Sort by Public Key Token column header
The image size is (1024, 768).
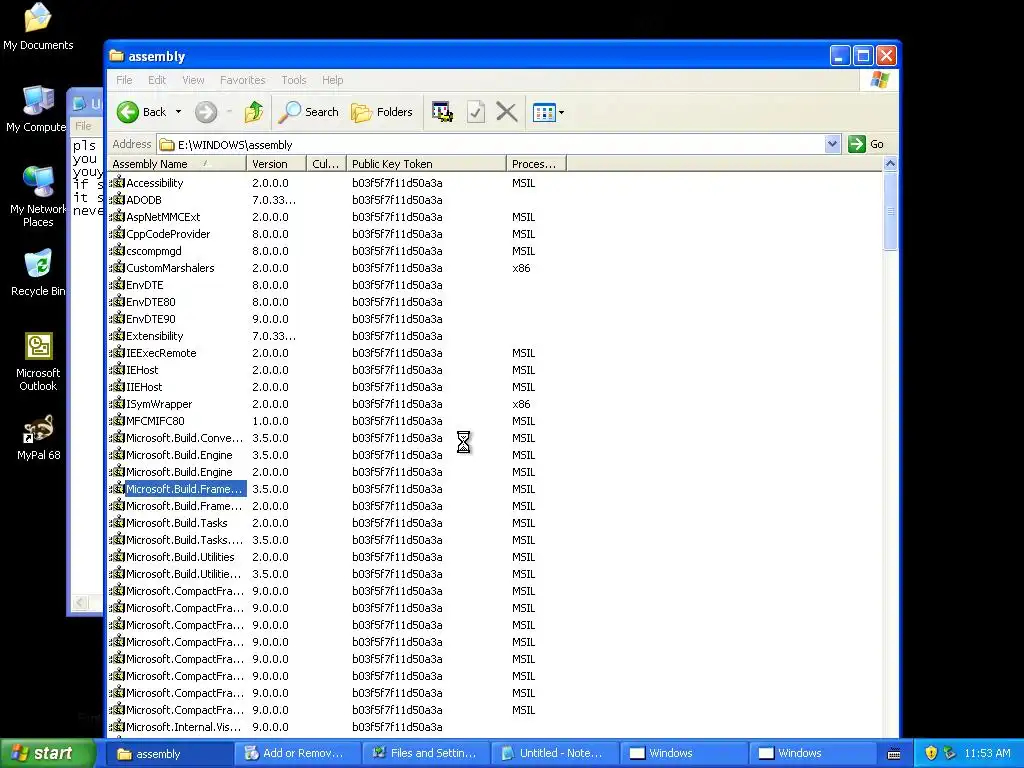(x=426, y=164)
